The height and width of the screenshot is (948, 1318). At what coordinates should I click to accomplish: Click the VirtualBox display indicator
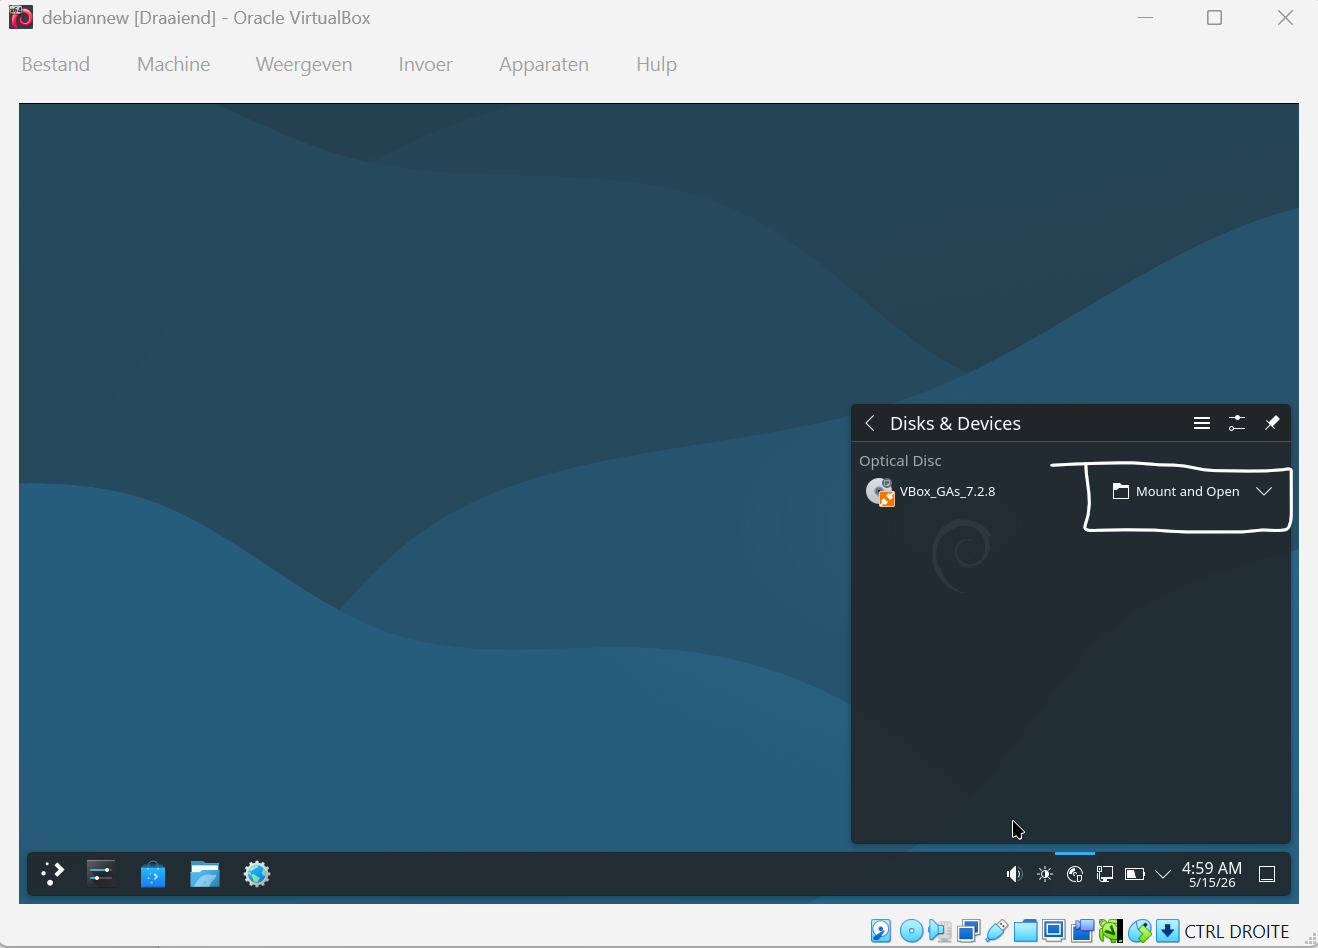[1054, 931]
